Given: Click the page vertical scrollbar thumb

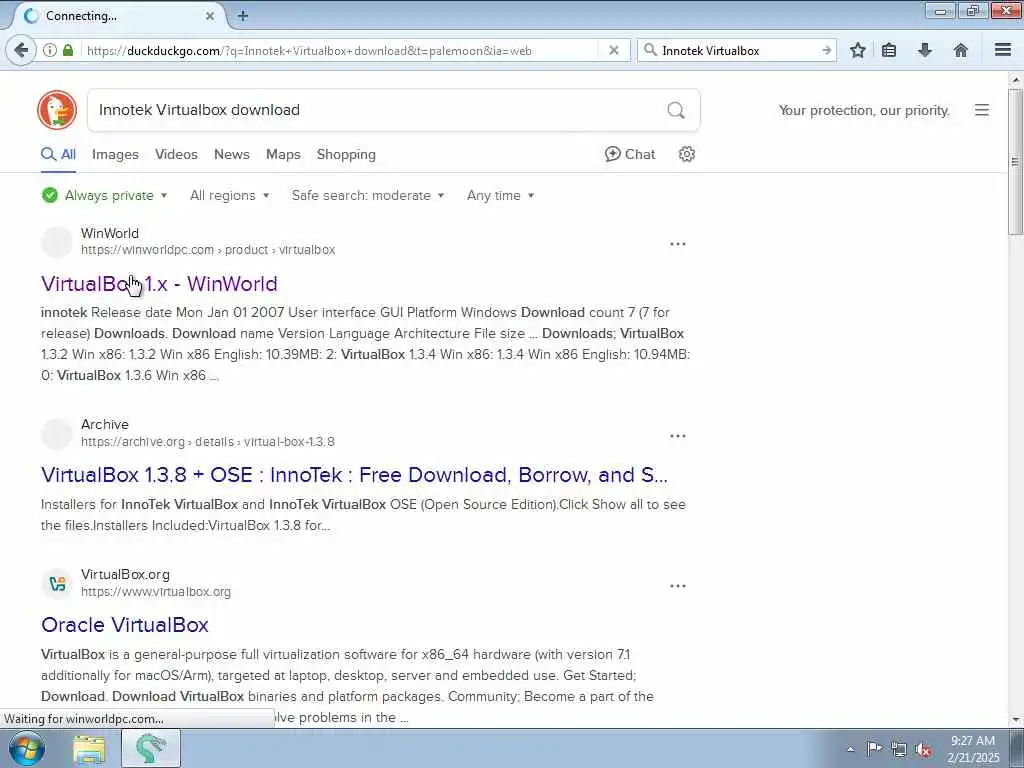Looking at the screenshot, I should 1015,162.
